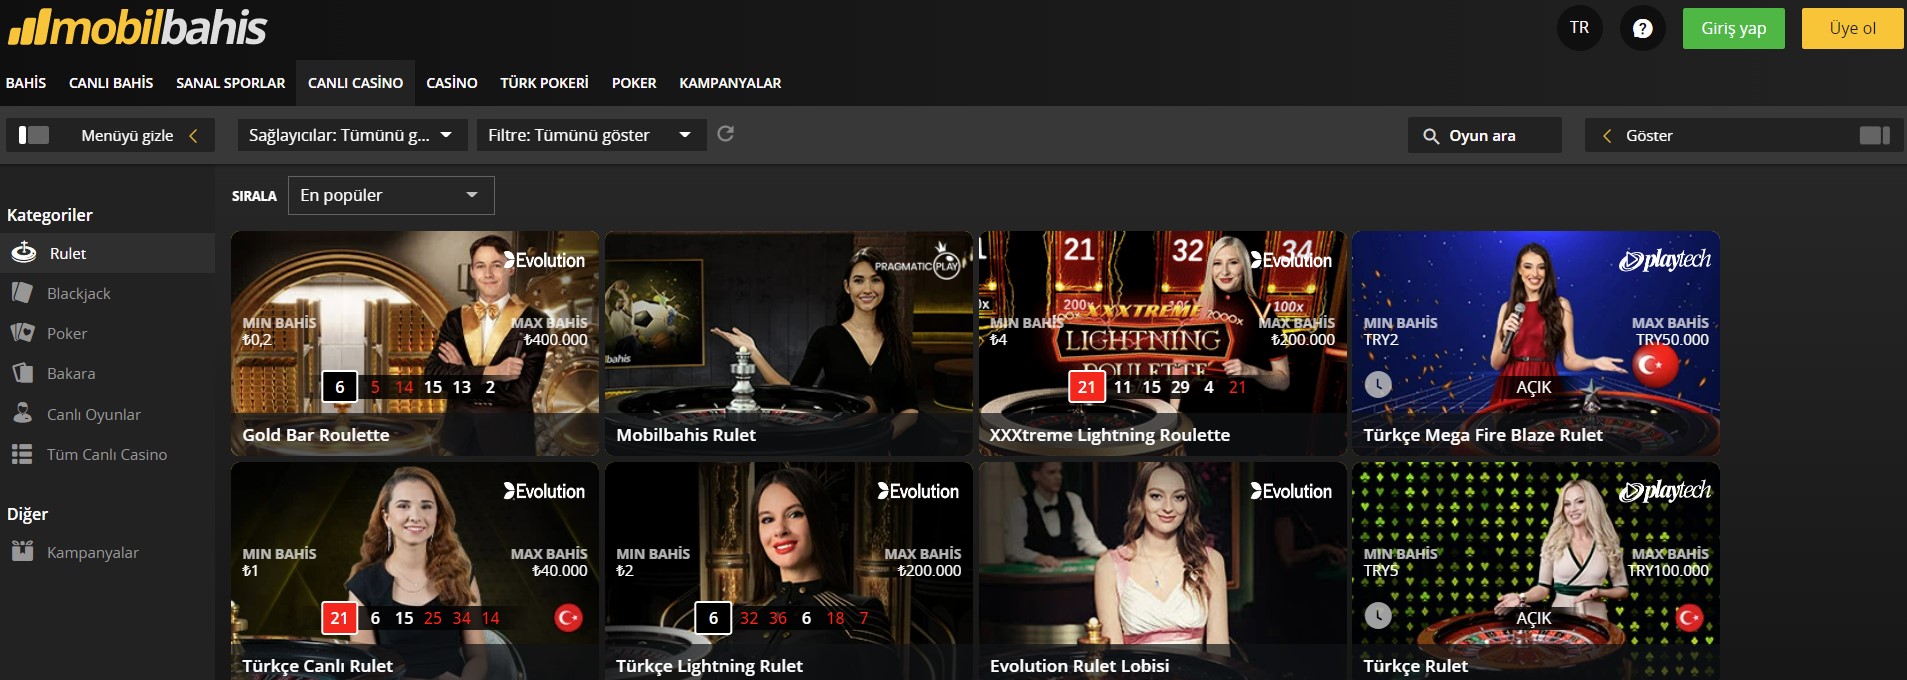The image size is (1907, 680).
Task: Click the Giriş yap button
Action: pos(1734,28)
